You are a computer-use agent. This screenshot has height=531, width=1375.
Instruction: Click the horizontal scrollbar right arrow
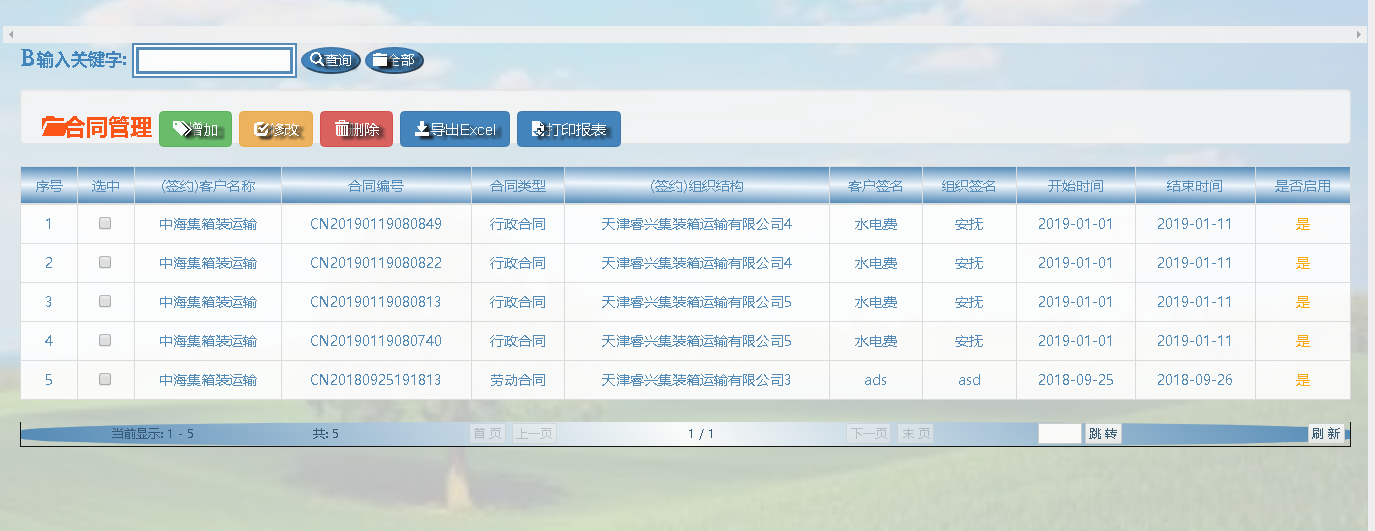[x=1359, y=34]
